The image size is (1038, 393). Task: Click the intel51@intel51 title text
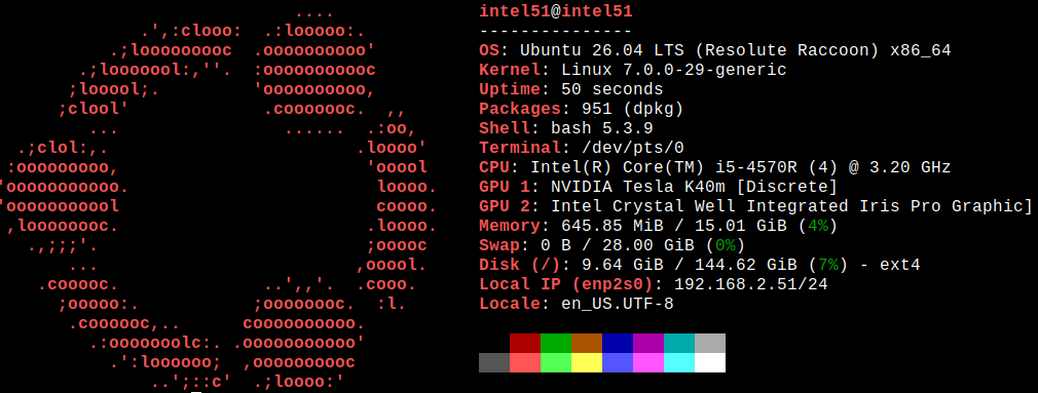tap(555, 11)
